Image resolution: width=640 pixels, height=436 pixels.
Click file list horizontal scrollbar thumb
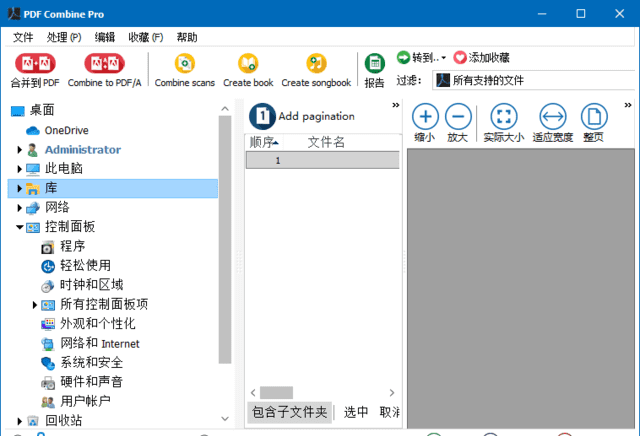click(x=276, y=393)
